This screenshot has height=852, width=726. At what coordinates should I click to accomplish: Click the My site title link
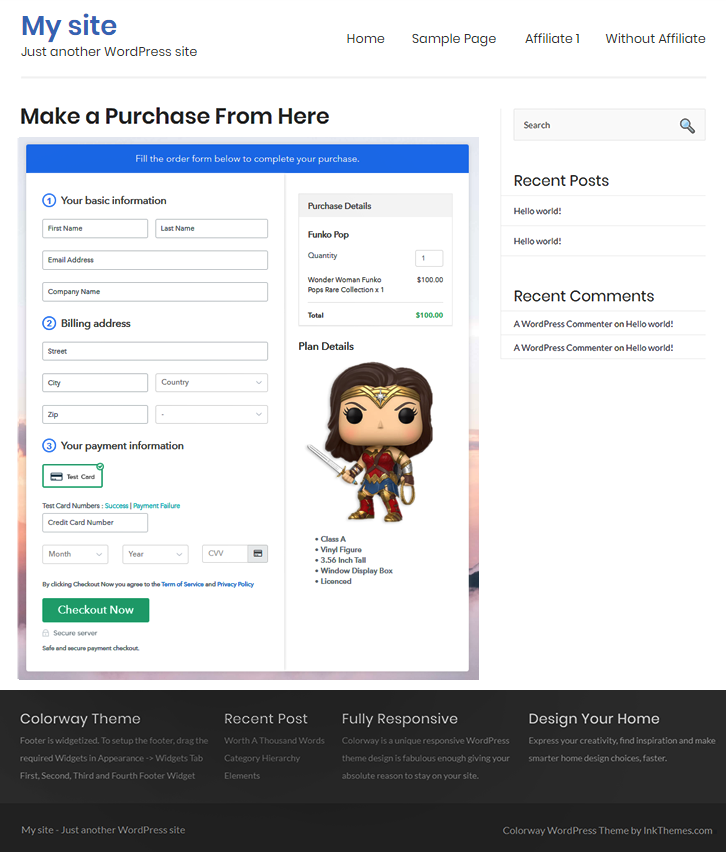(x=69, y=26)
